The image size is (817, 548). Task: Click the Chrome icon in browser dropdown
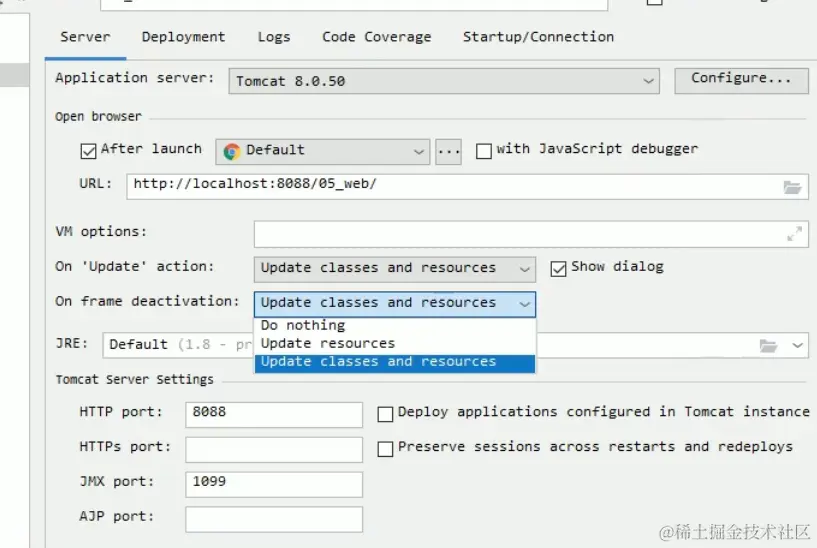(x=231, y=152)
